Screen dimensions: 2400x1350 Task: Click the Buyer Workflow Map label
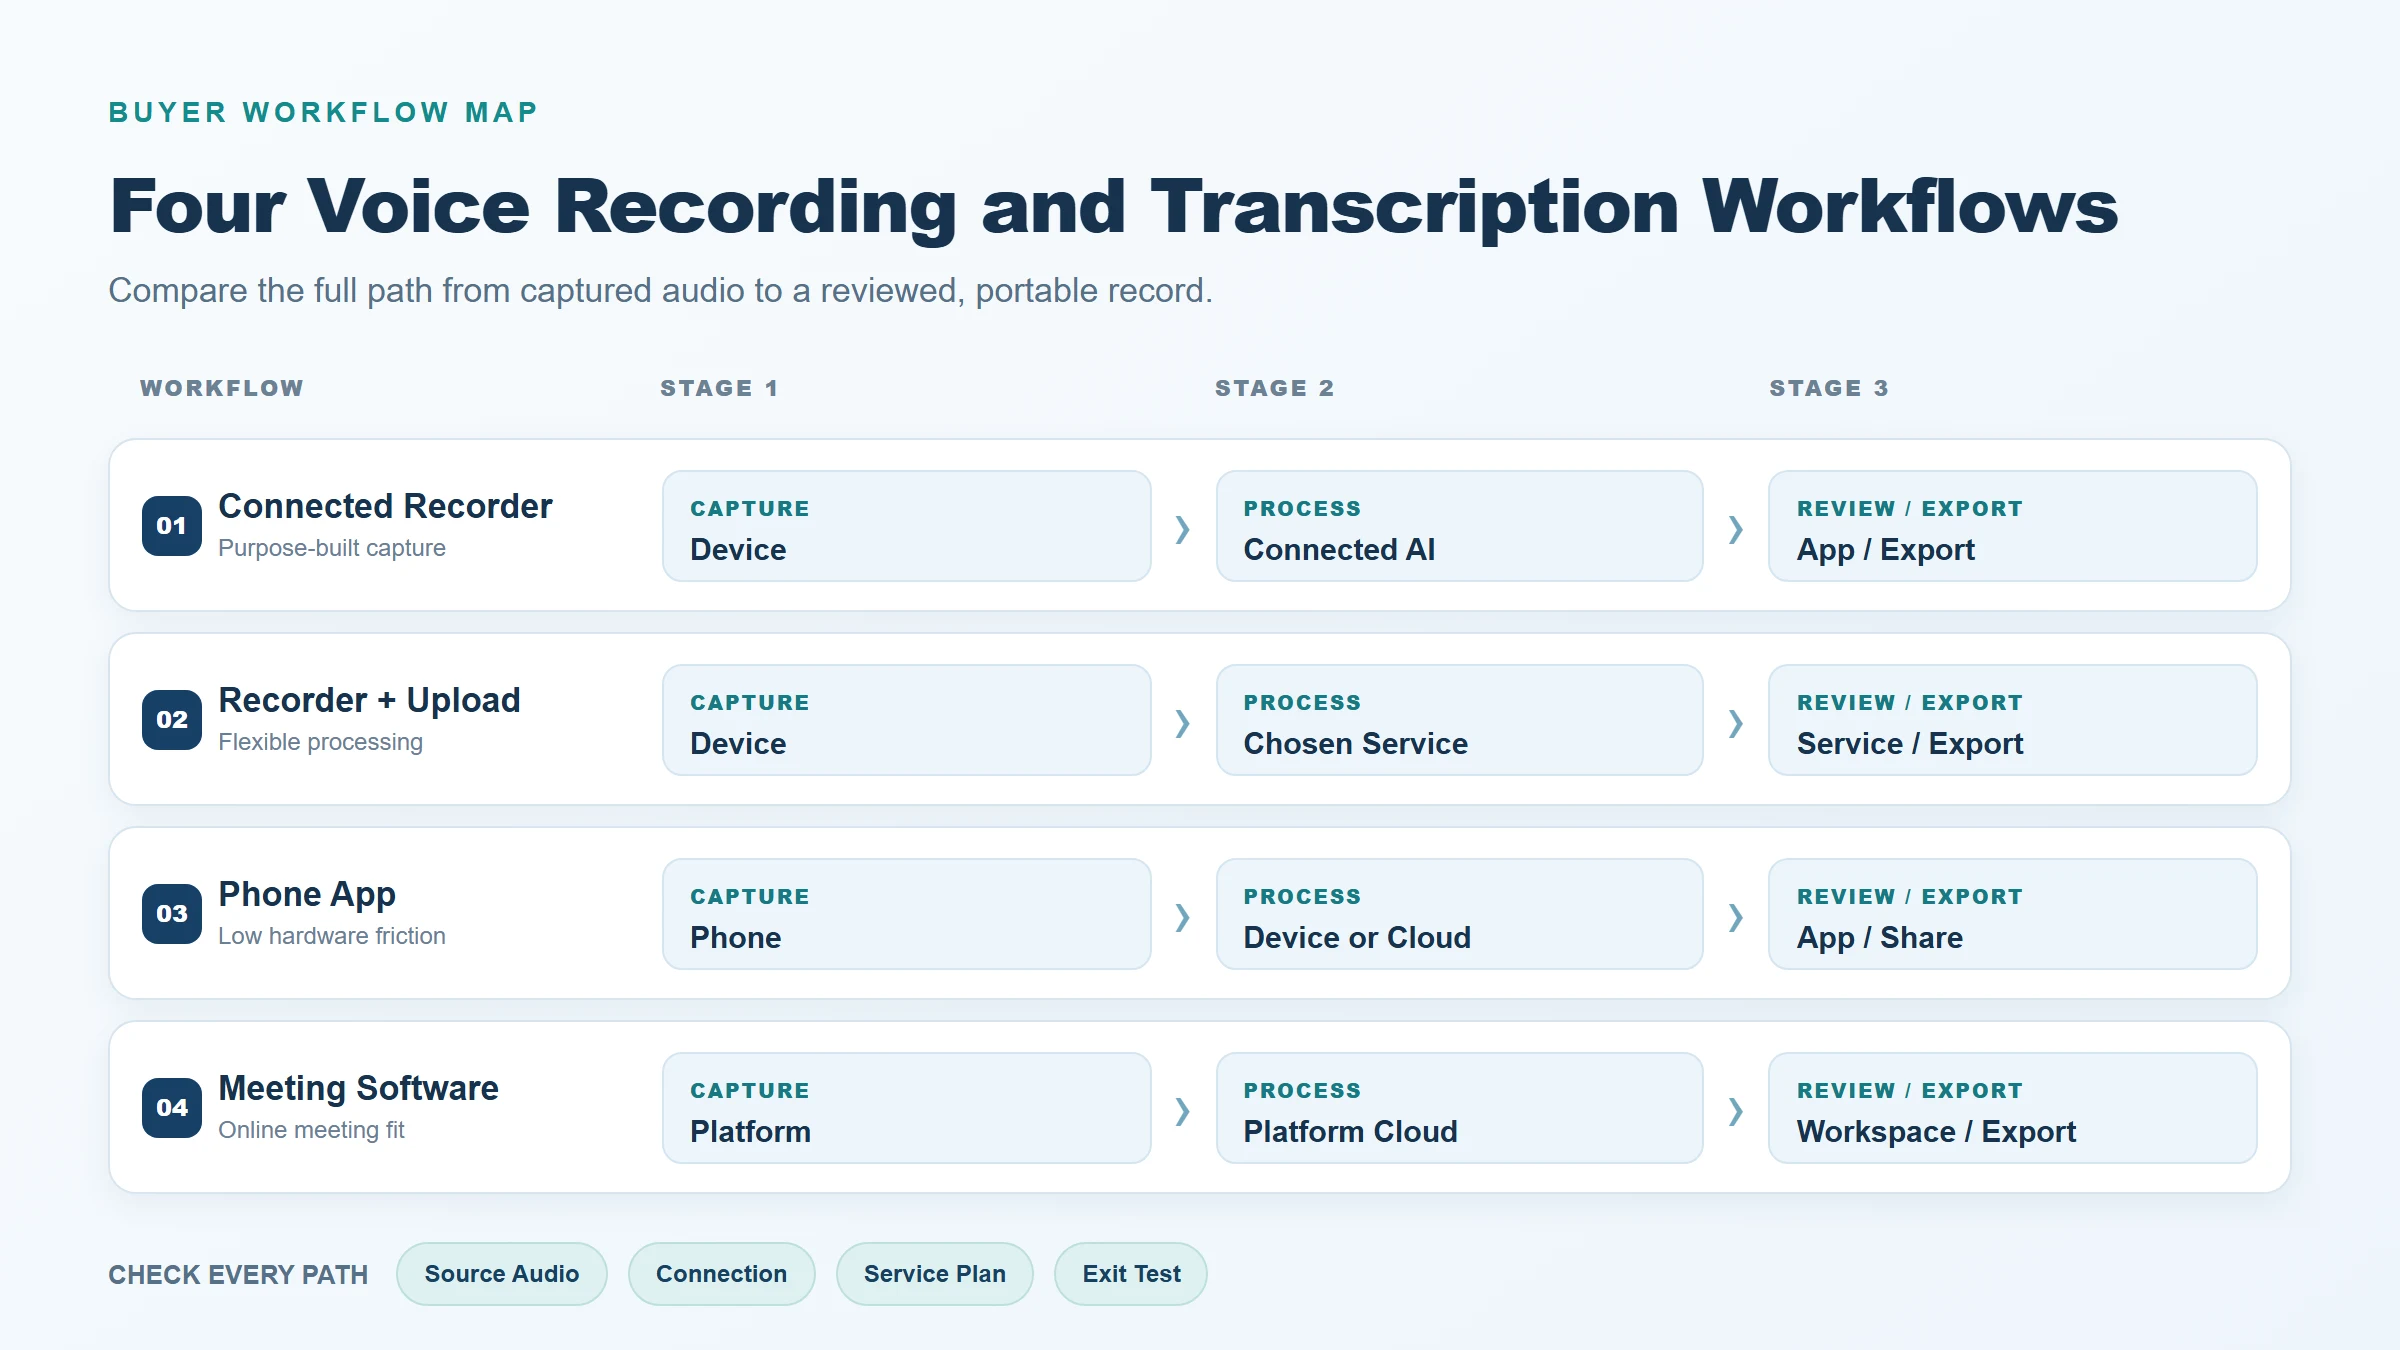(323, 112)
